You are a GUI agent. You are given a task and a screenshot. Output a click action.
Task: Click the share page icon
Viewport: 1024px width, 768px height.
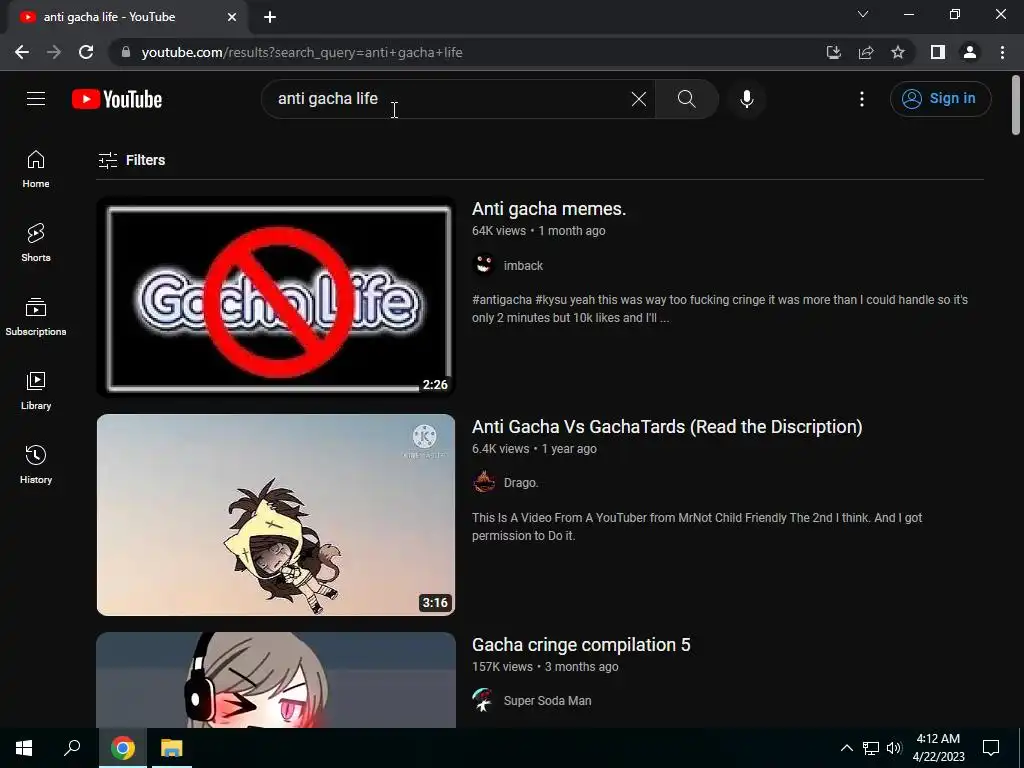[x=866, y=52]
